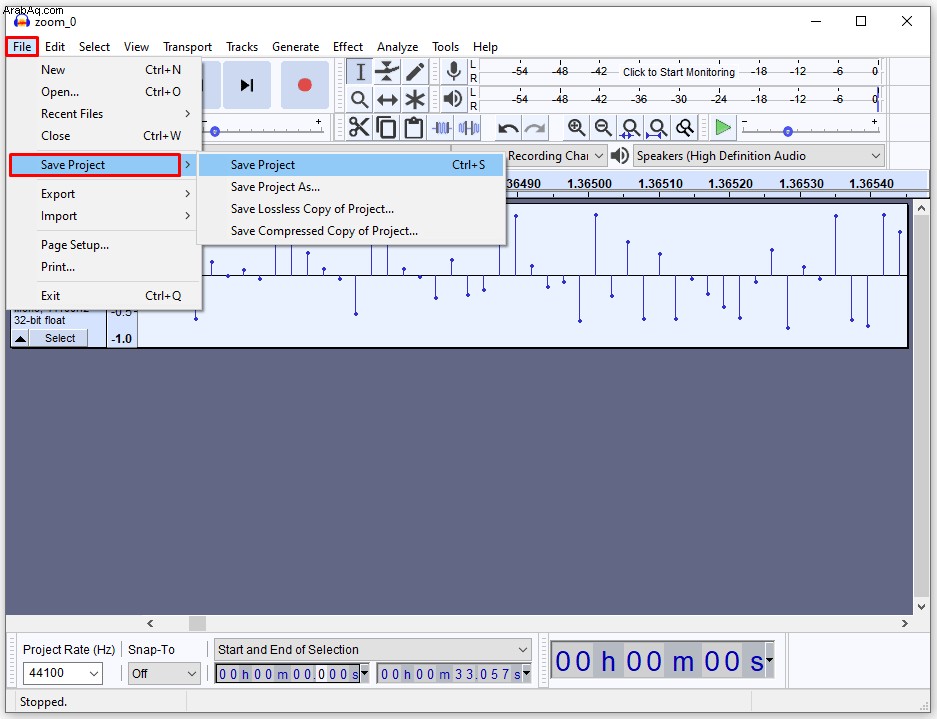This screenshot has width=937, height=719.
Task: Select the Zoom magnifier tool
Action: pos(360,99)
